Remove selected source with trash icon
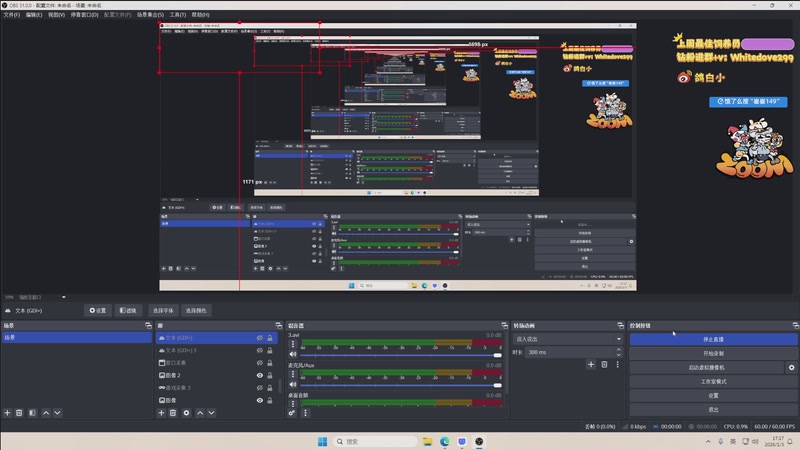800x450 pixels. point(173,413)
